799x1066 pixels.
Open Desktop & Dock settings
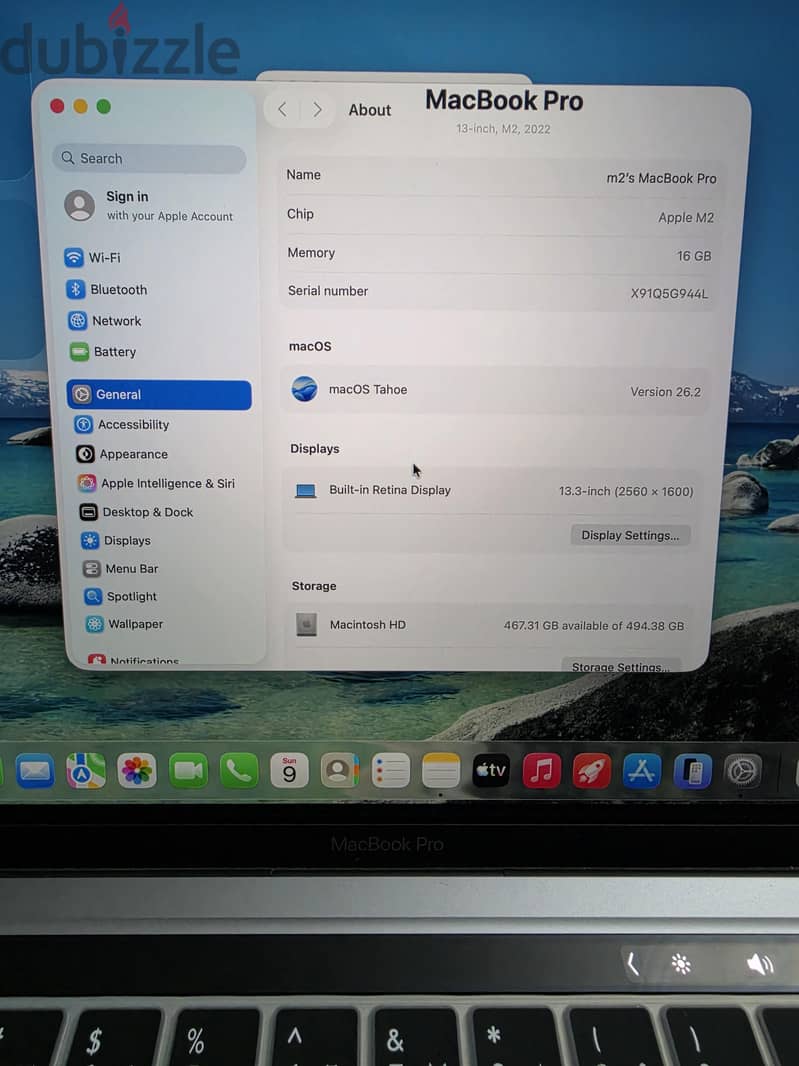pos(136,512)
